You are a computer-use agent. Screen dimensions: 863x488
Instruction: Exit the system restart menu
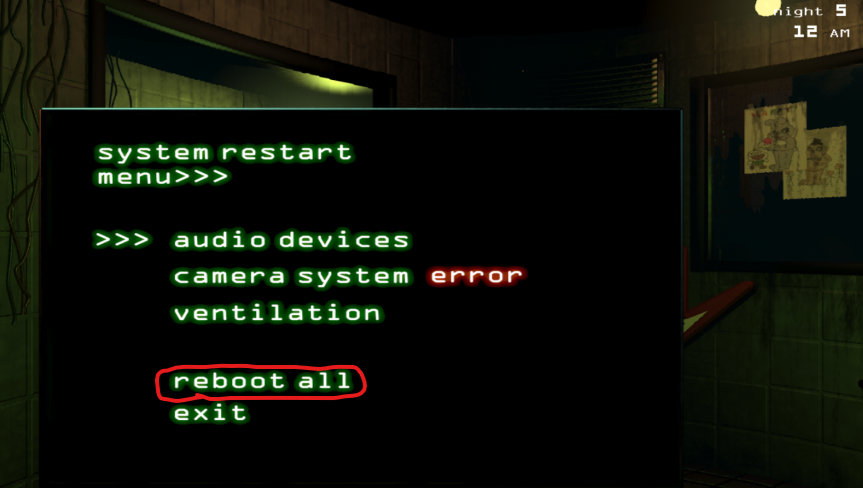210,413
